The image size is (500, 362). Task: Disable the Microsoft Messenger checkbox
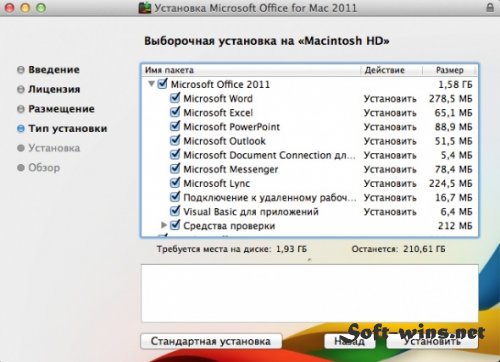coord(175,169)
